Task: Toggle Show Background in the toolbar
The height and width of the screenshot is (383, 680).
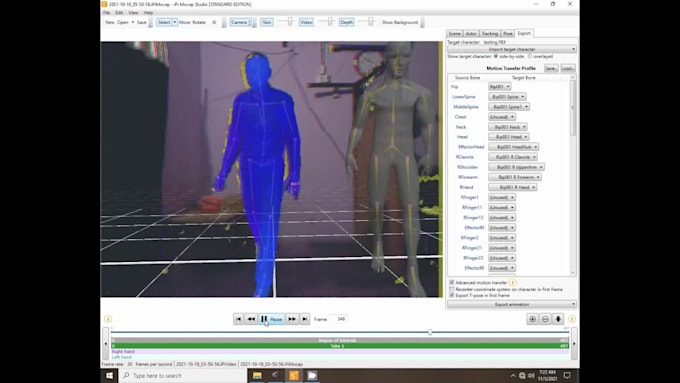Action: pyautogui.click(x=400, y=22)
